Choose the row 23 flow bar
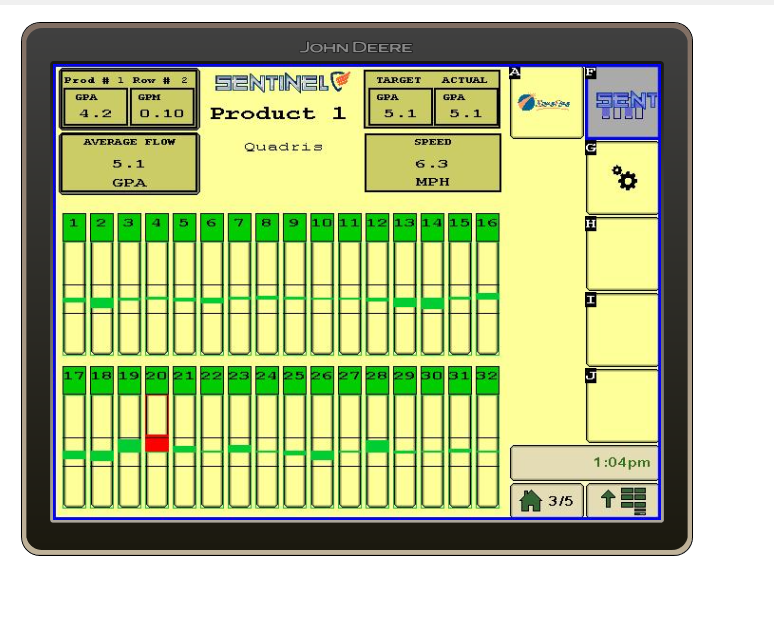The width and height of the screenshot is (774, 625). (239, 451)
